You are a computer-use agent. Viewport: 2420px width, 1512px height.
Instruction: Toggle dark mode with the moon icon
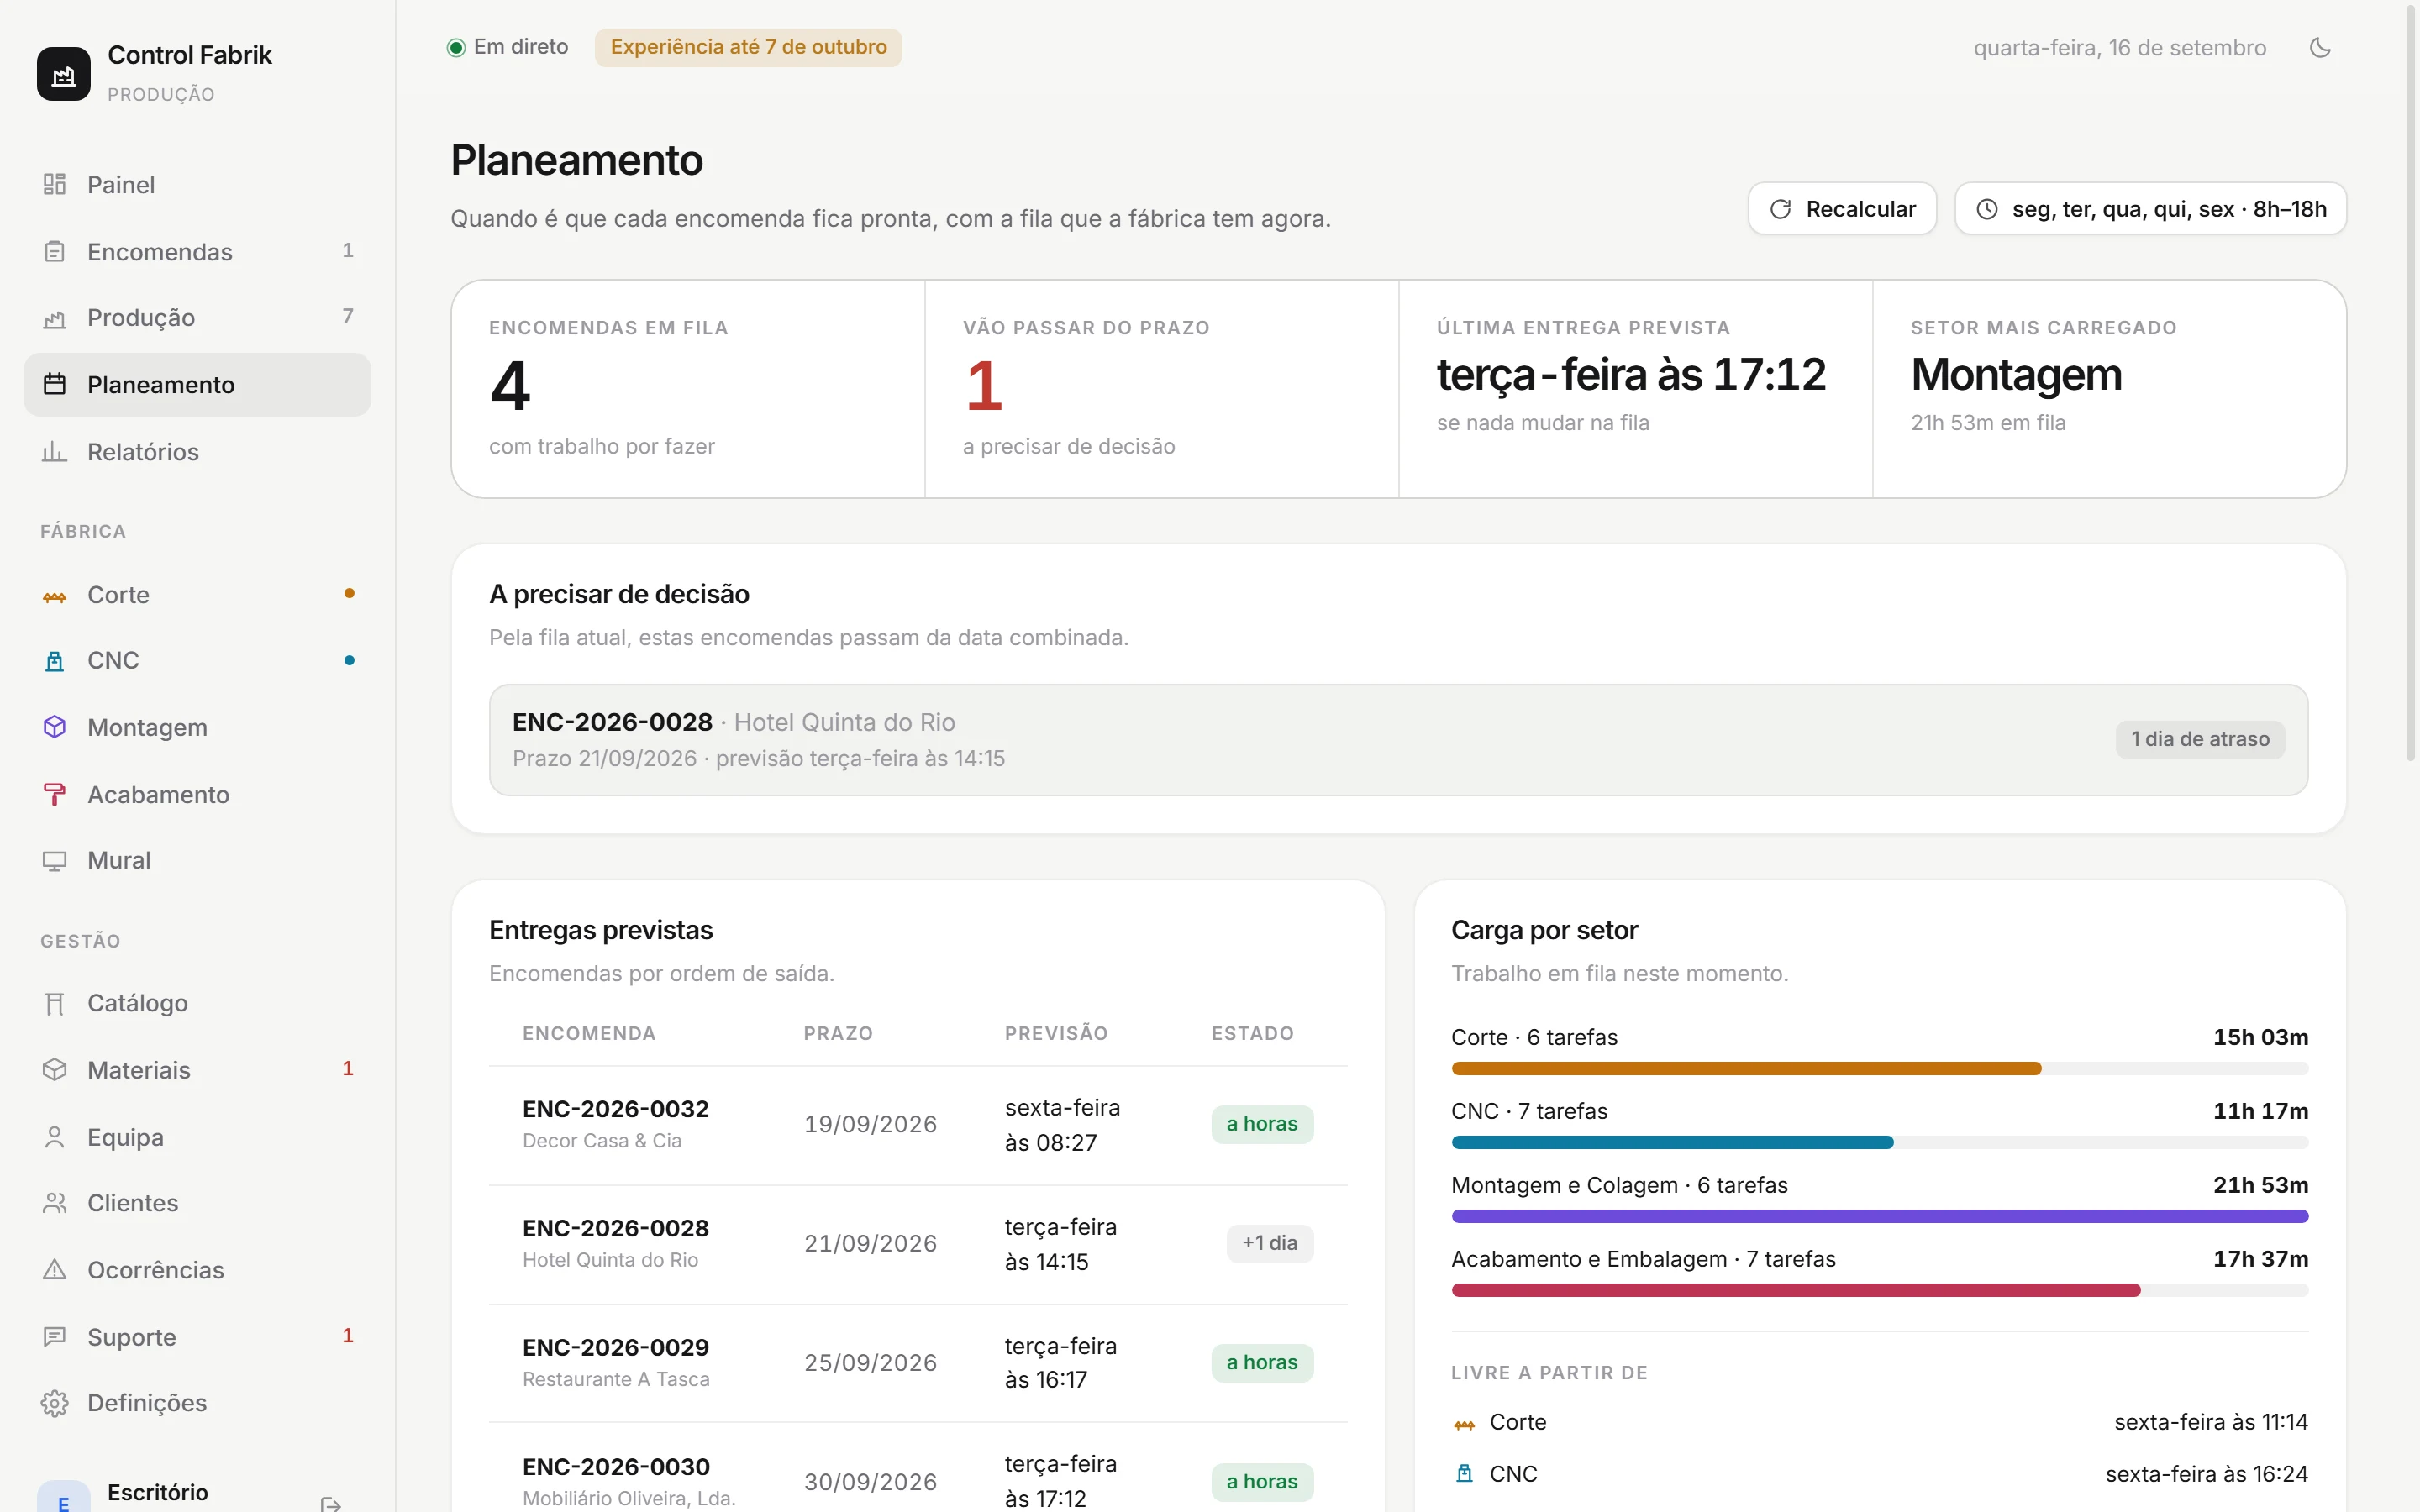click(x=2320, y=48)
